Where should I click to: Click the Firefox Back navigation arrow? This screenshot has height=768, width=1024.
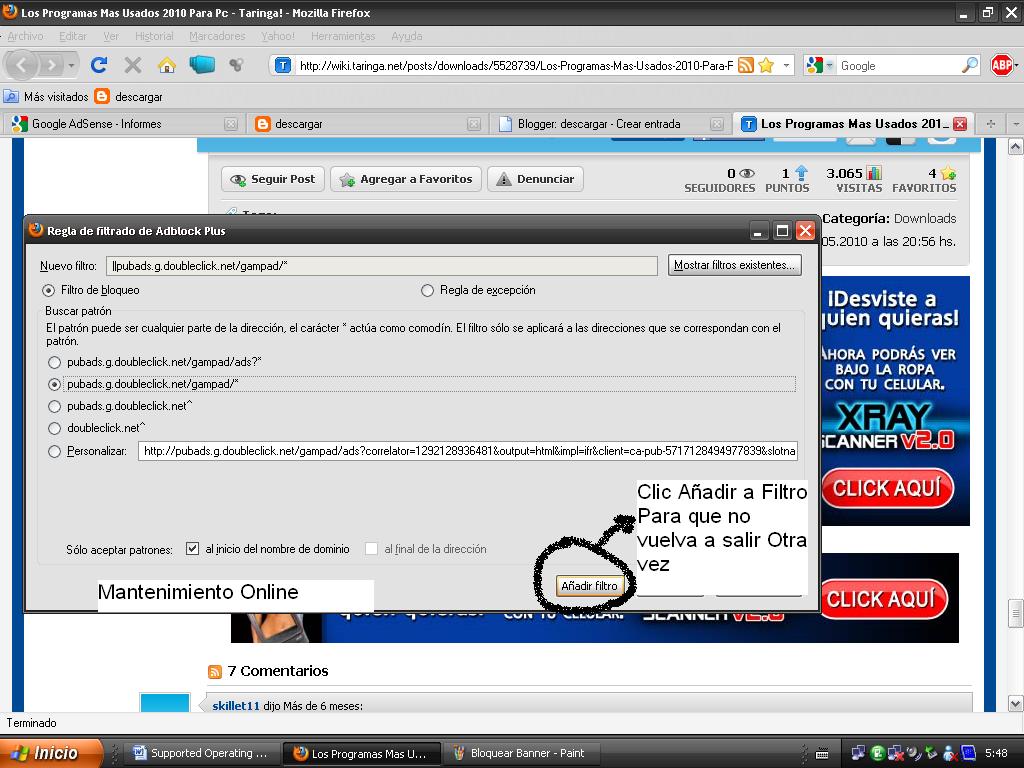click(x=22, y=65)
